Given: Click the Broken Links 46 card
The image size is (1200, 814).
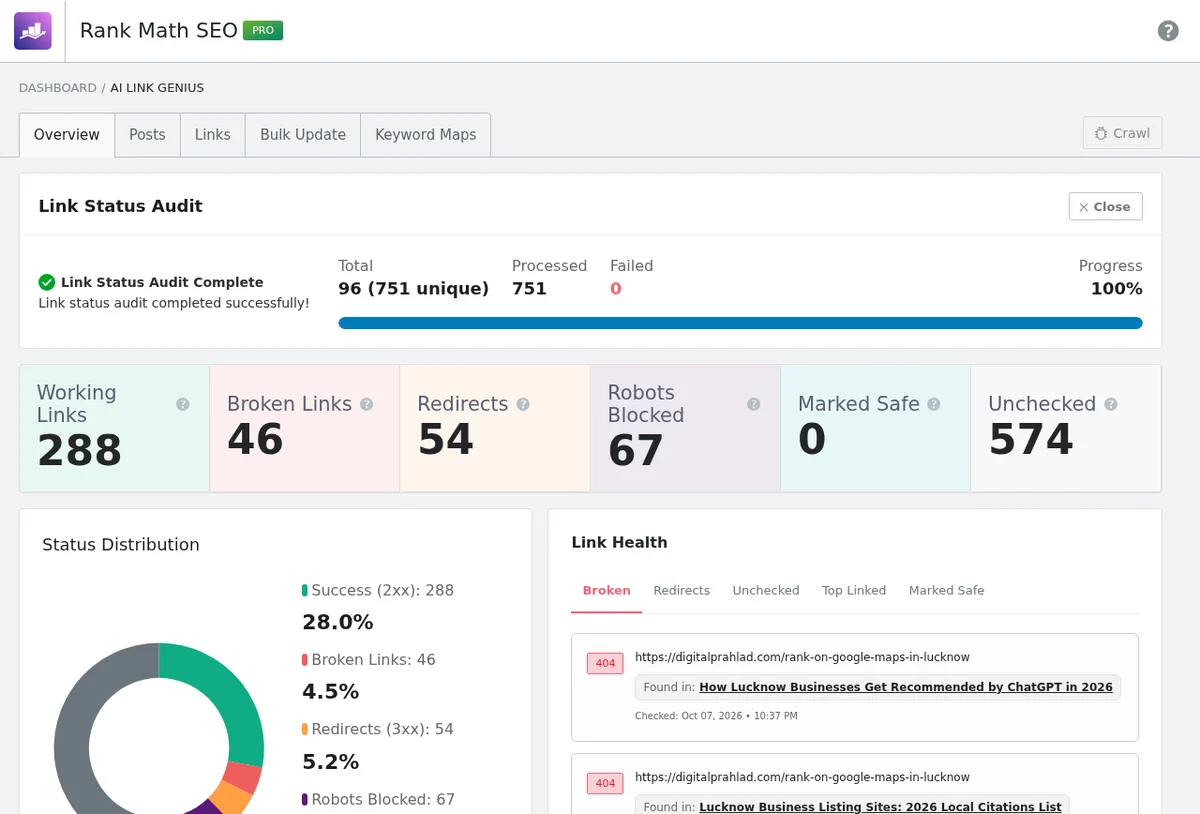Looking at the screenshot, I should tap(305, 428).
